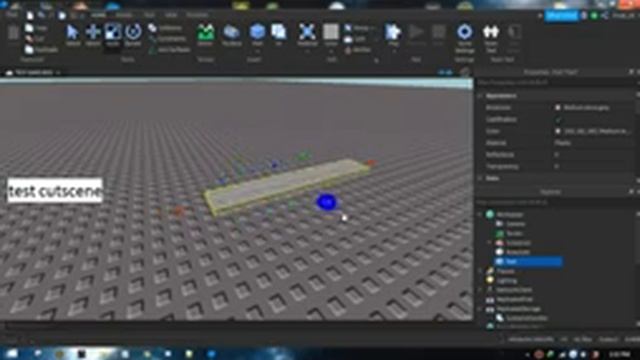The width and height of the screenshot is (640, 360).
Task: Open the BrickColor swatch
Action: (558, 108)
